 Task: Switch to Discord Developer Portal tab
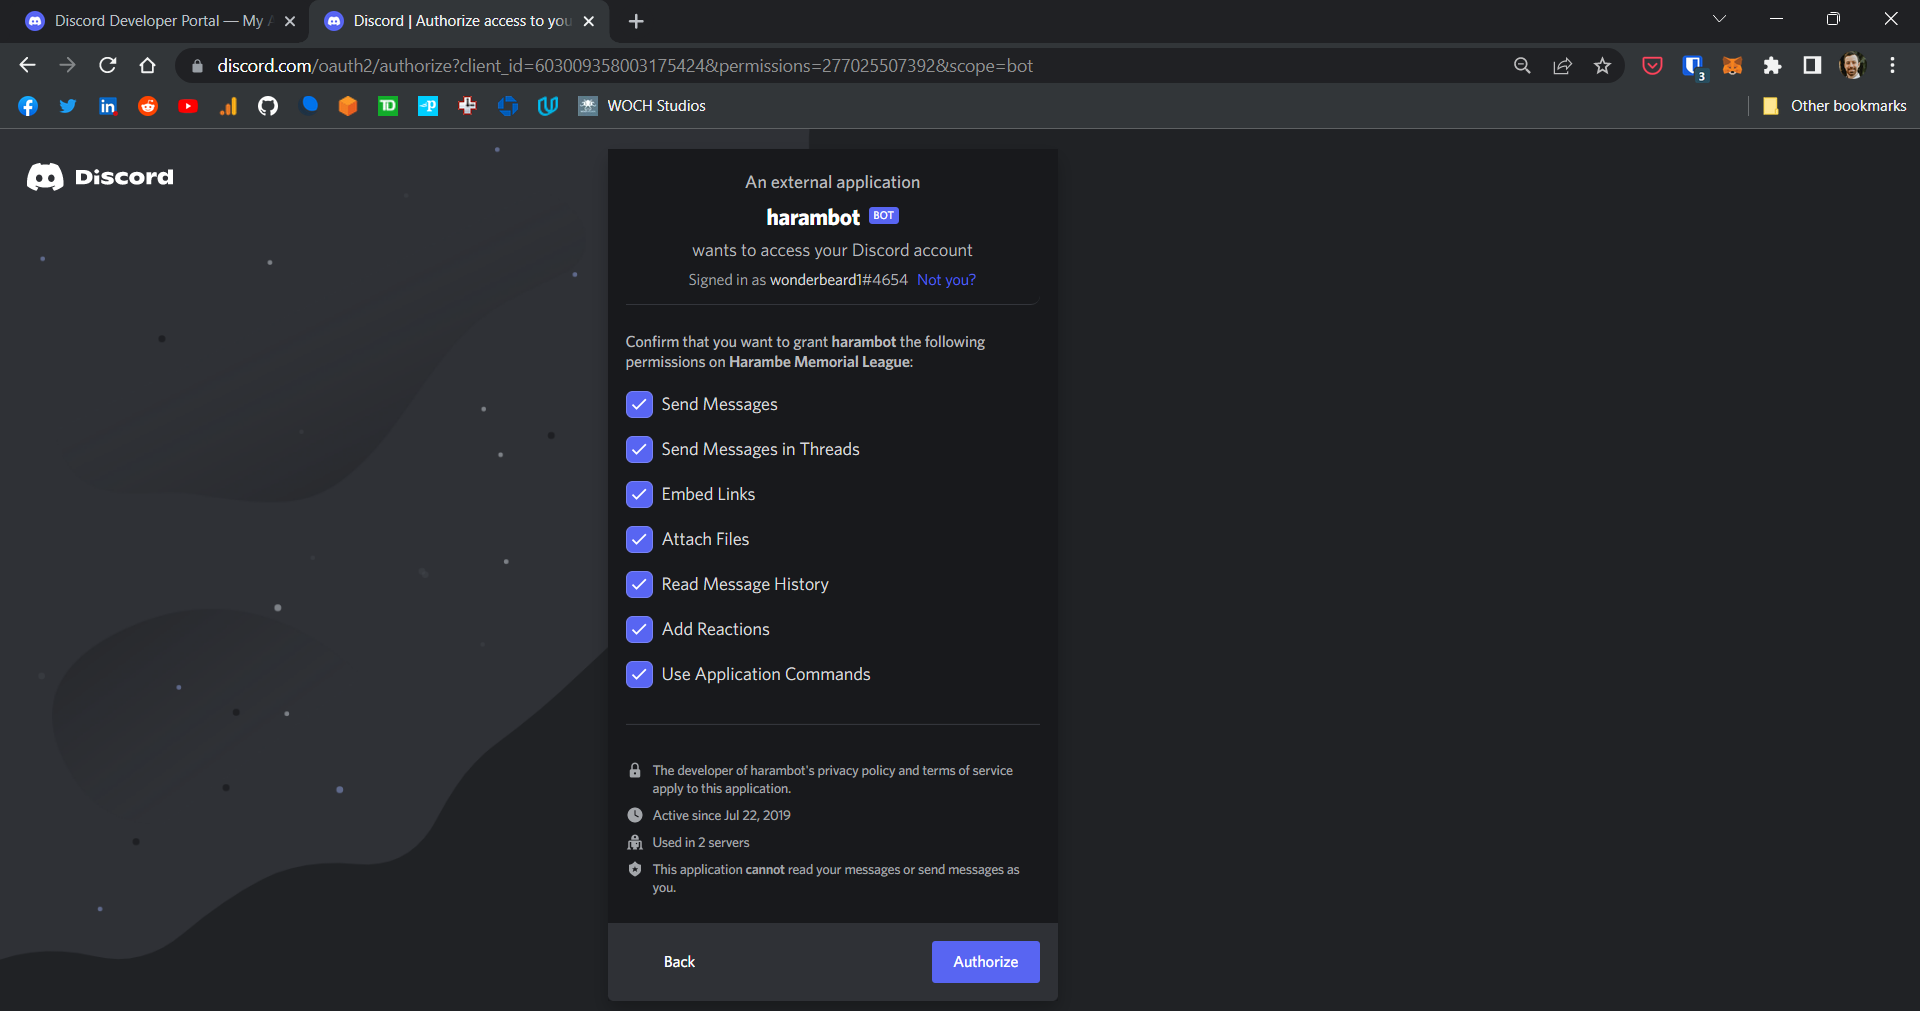158,21
